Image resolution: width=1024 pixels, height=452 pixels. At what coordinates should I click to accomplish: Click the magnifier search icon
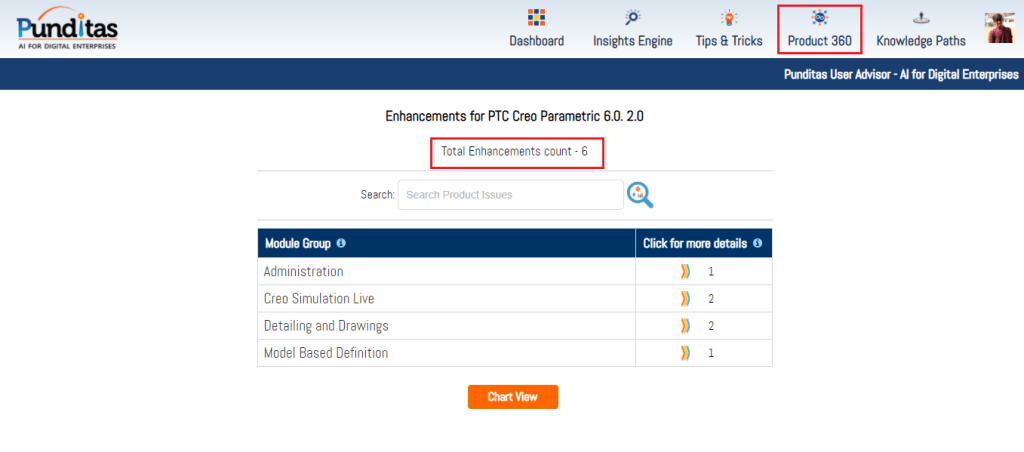click(640, 195)
